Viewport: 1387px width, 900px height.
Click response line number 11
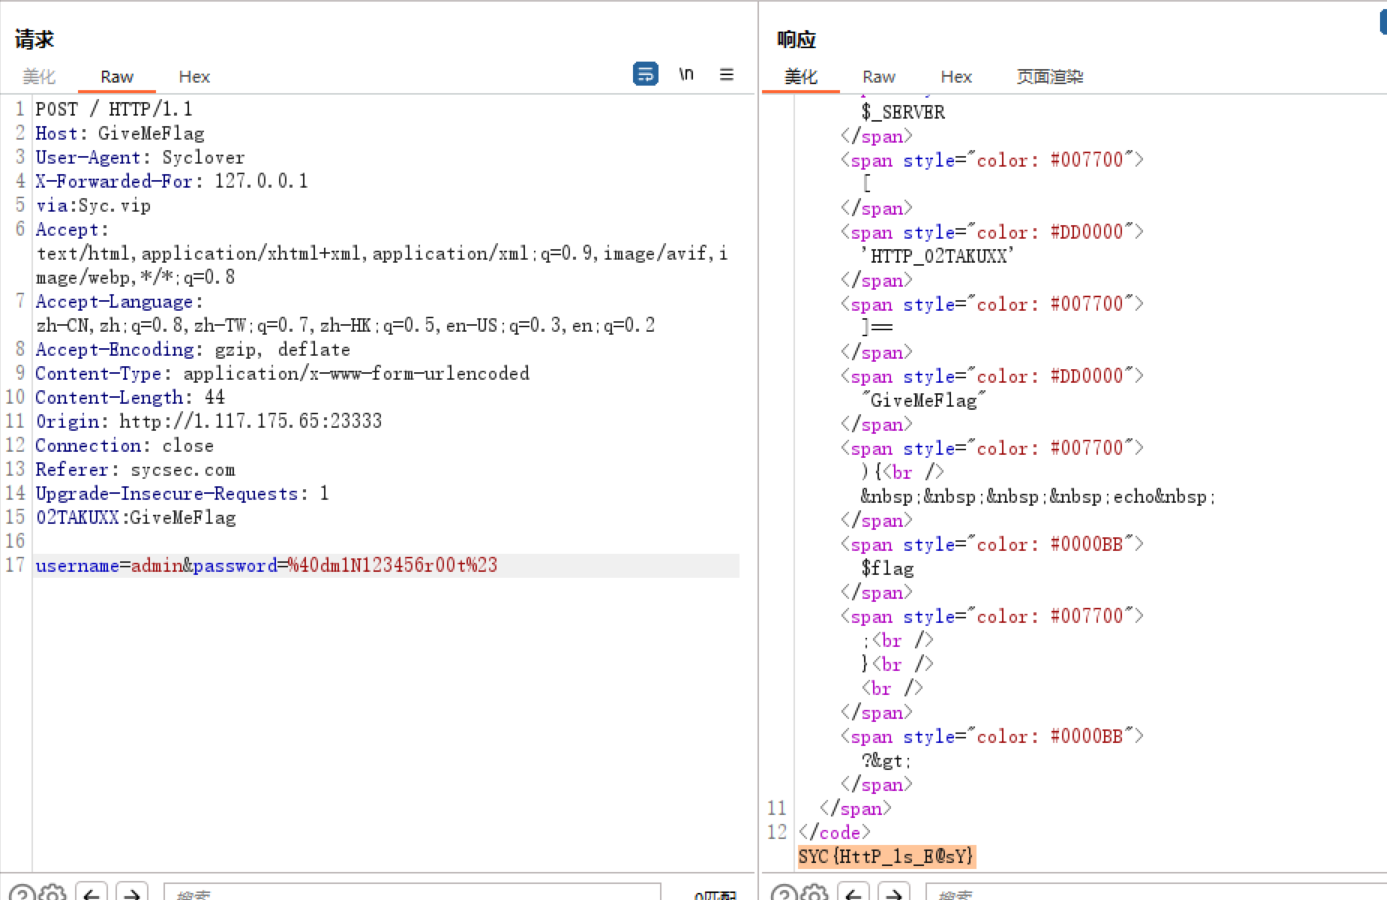(777, 808)
